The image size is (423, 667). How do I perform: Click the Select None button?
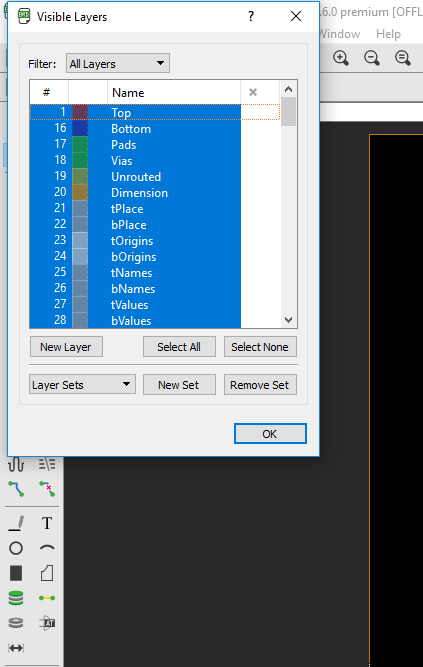[260, 347]
